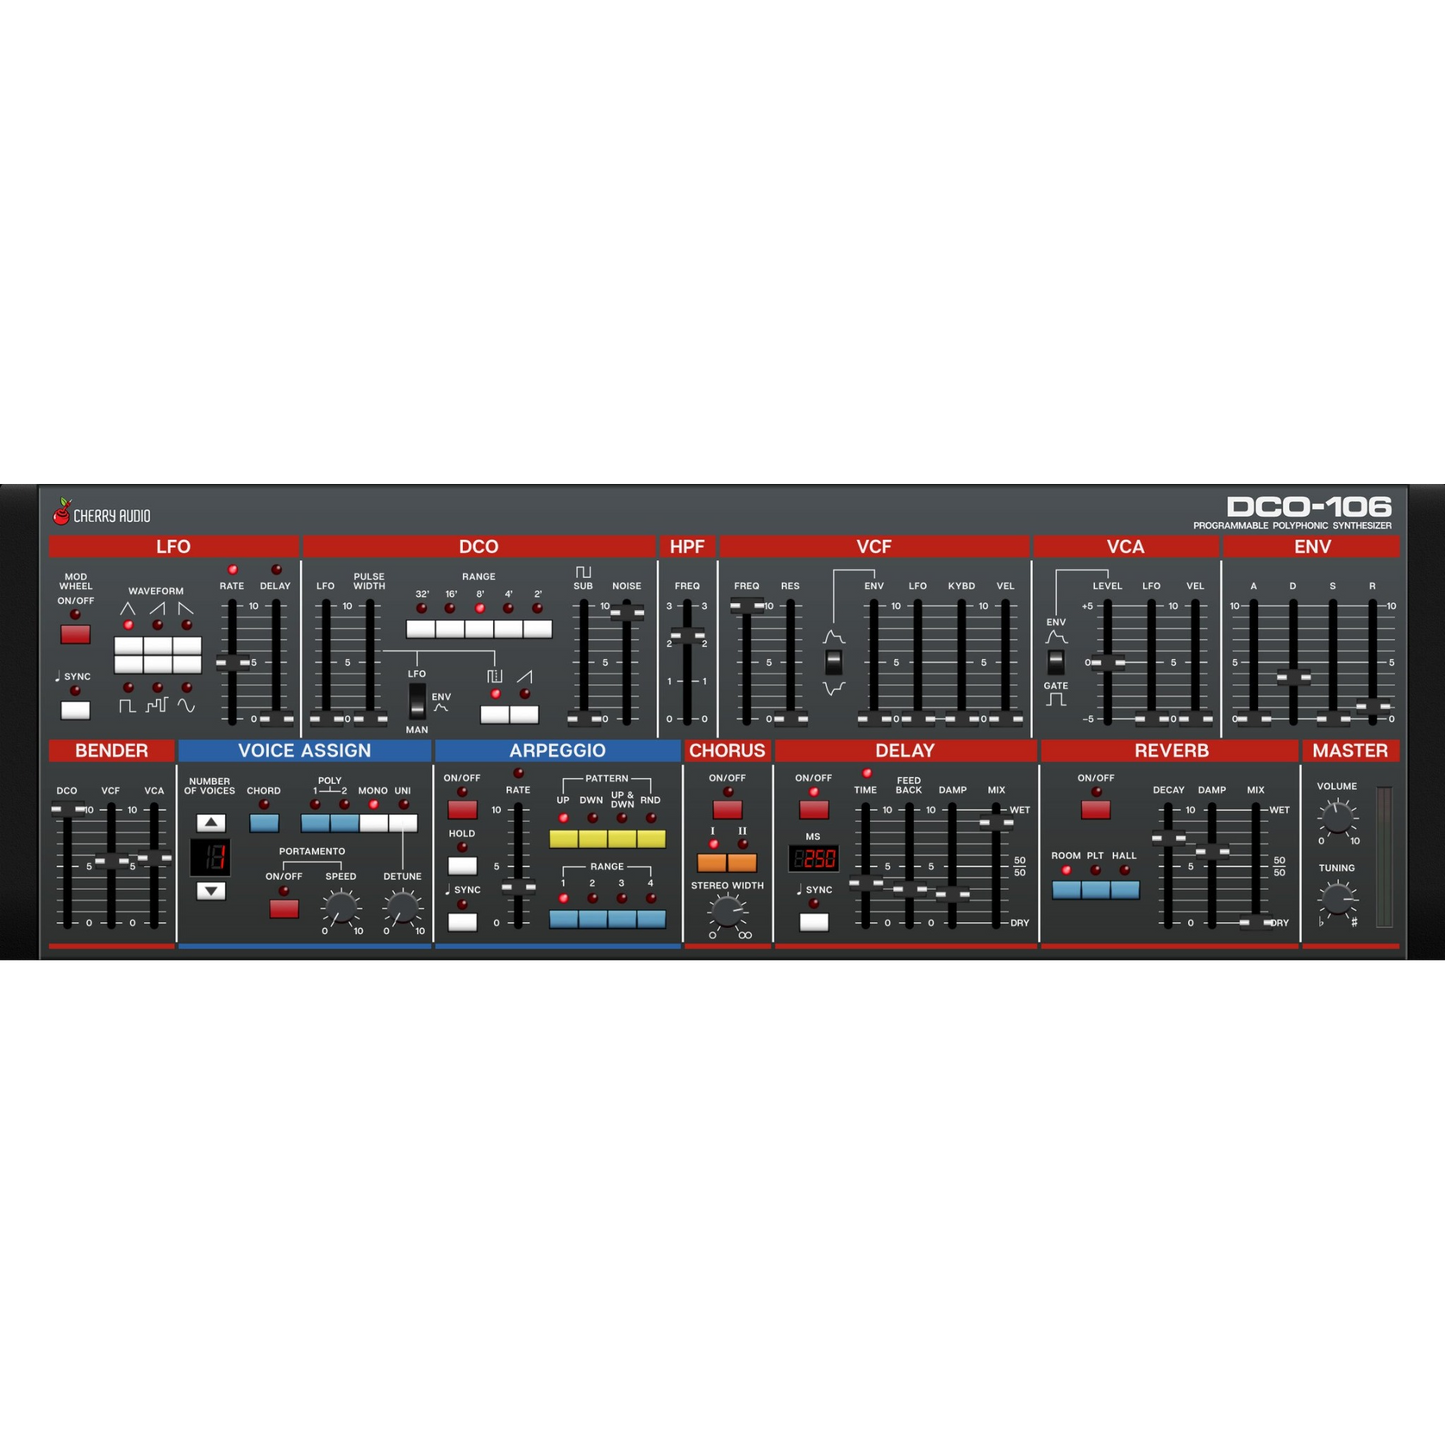
Task: Toggle the Reverb on/off button
Action: tap(1095, 809)
